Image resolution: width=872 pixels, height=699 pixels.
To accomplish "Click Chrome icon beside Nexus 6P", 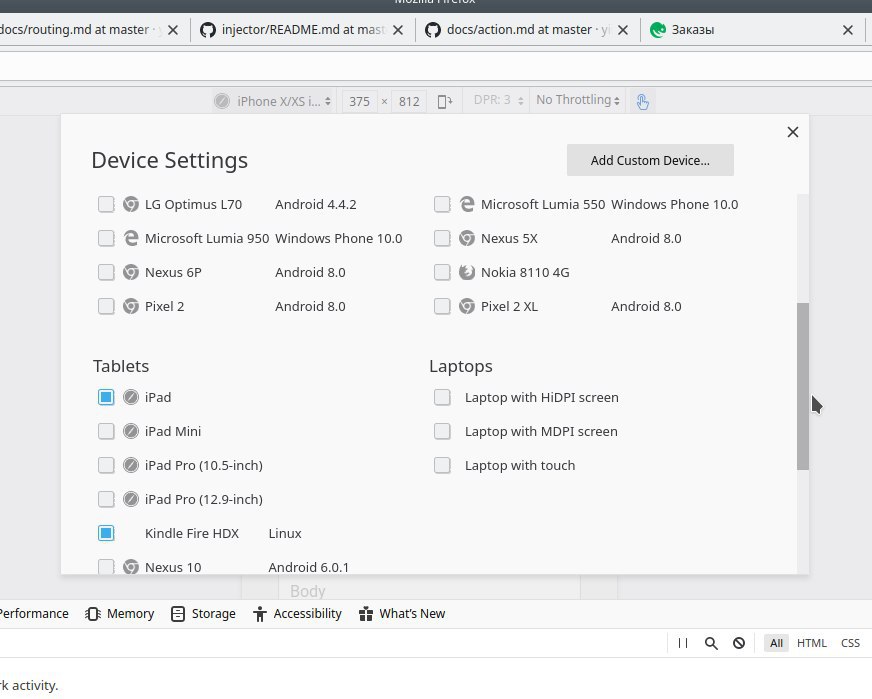I will pos(131,272).
